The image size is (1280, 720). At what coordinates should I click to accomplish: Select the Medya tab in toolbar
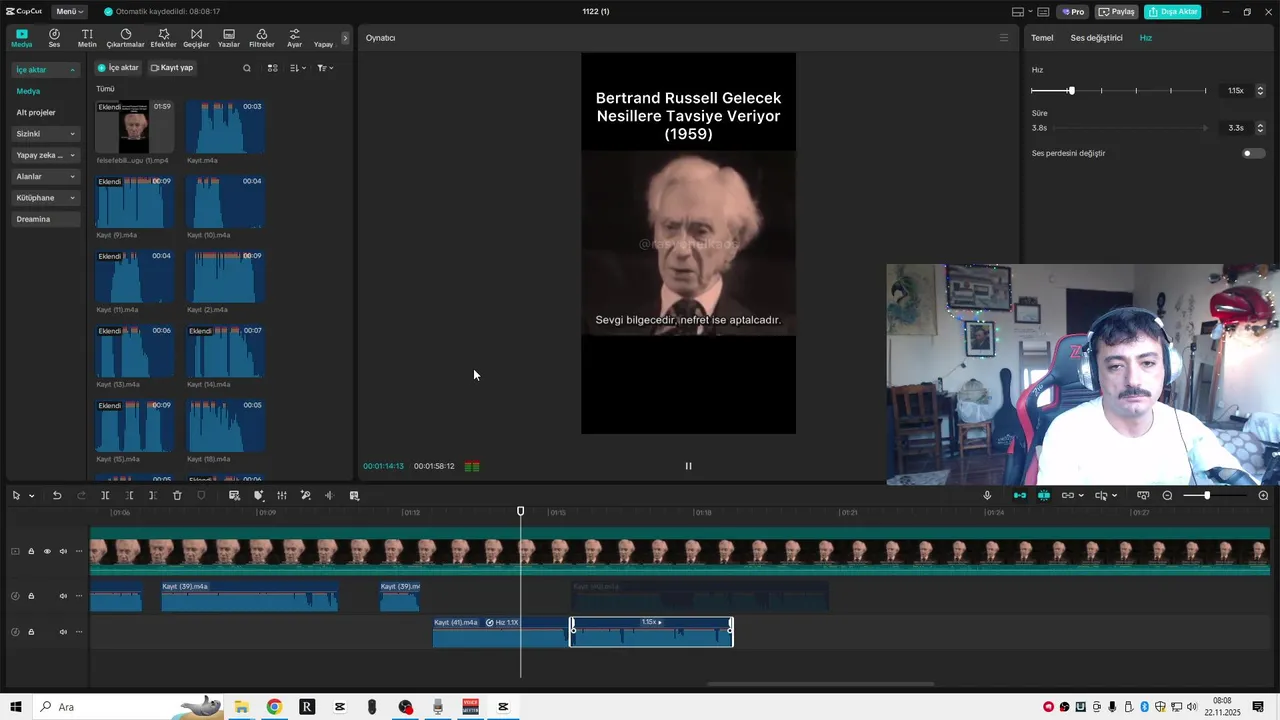[x=22, y=38]
